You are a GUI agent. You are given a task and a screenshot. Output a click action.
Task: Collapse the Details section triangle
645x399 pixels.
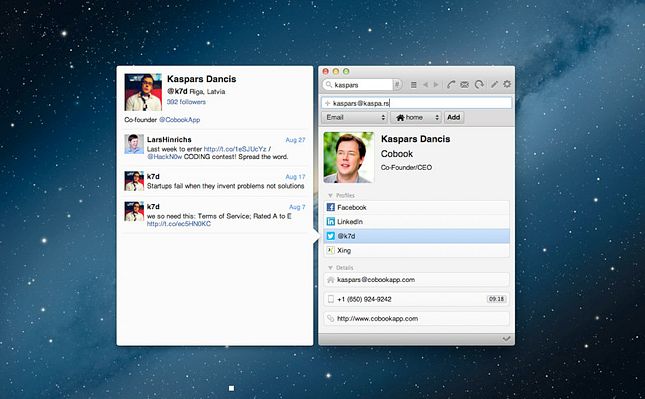tap(330, 268)
